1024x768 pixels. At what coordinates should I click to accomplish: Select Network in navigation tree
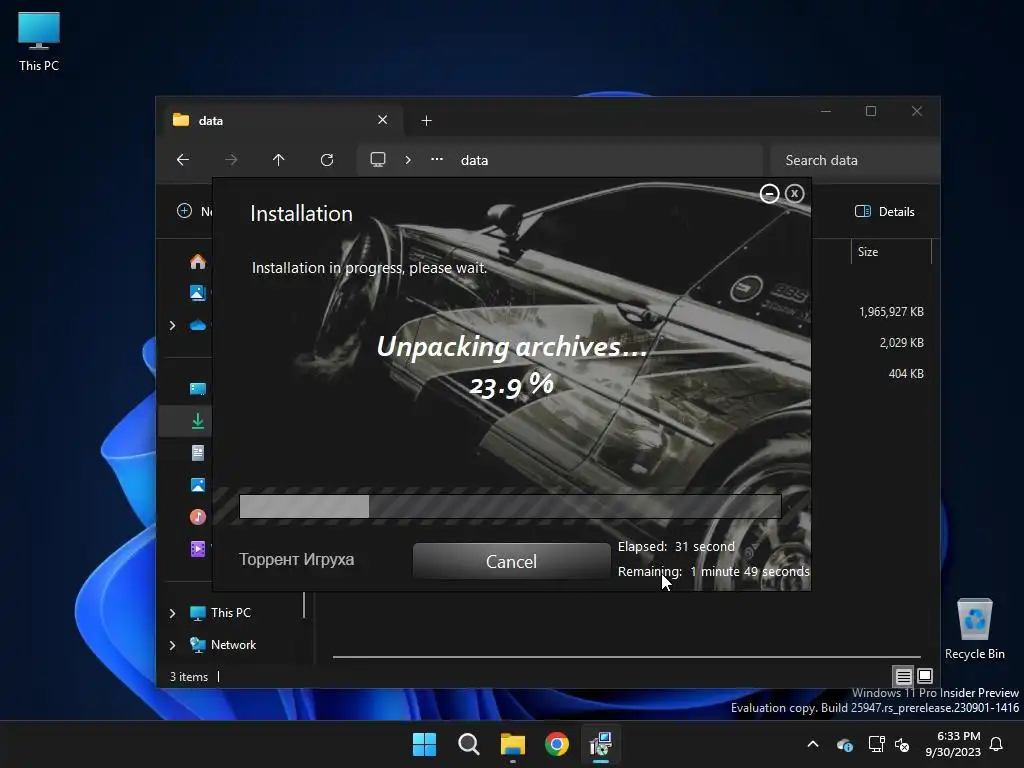point(233,645)
